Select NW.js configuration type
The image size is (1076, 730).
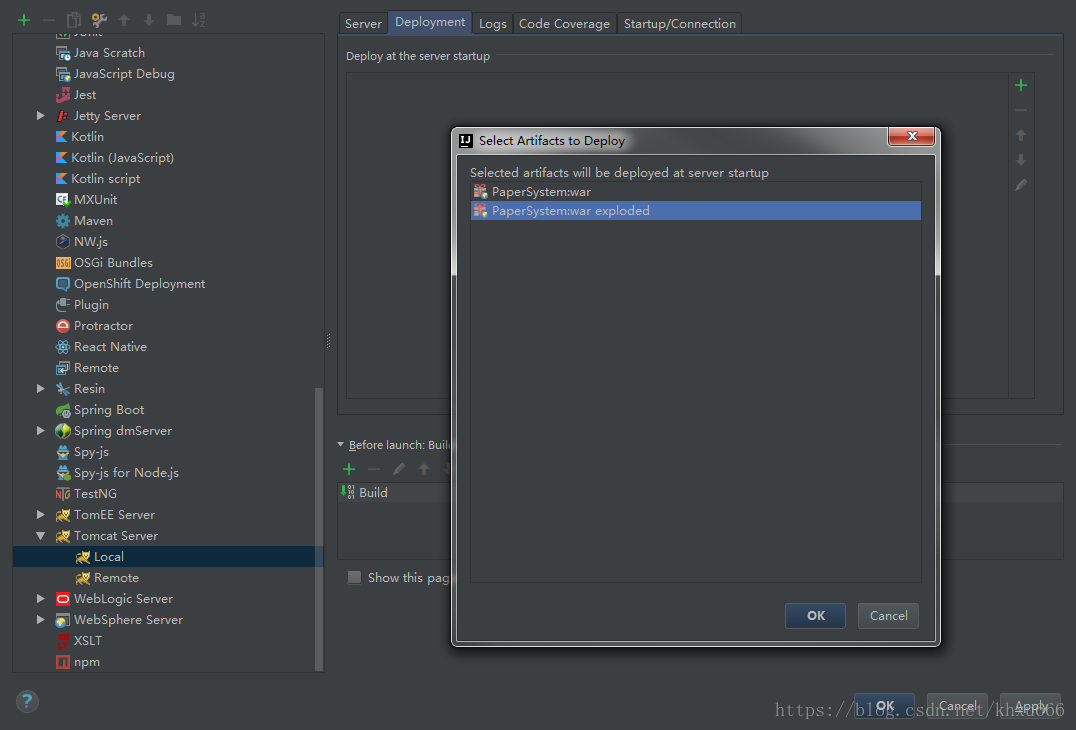[x=91, y=242]
